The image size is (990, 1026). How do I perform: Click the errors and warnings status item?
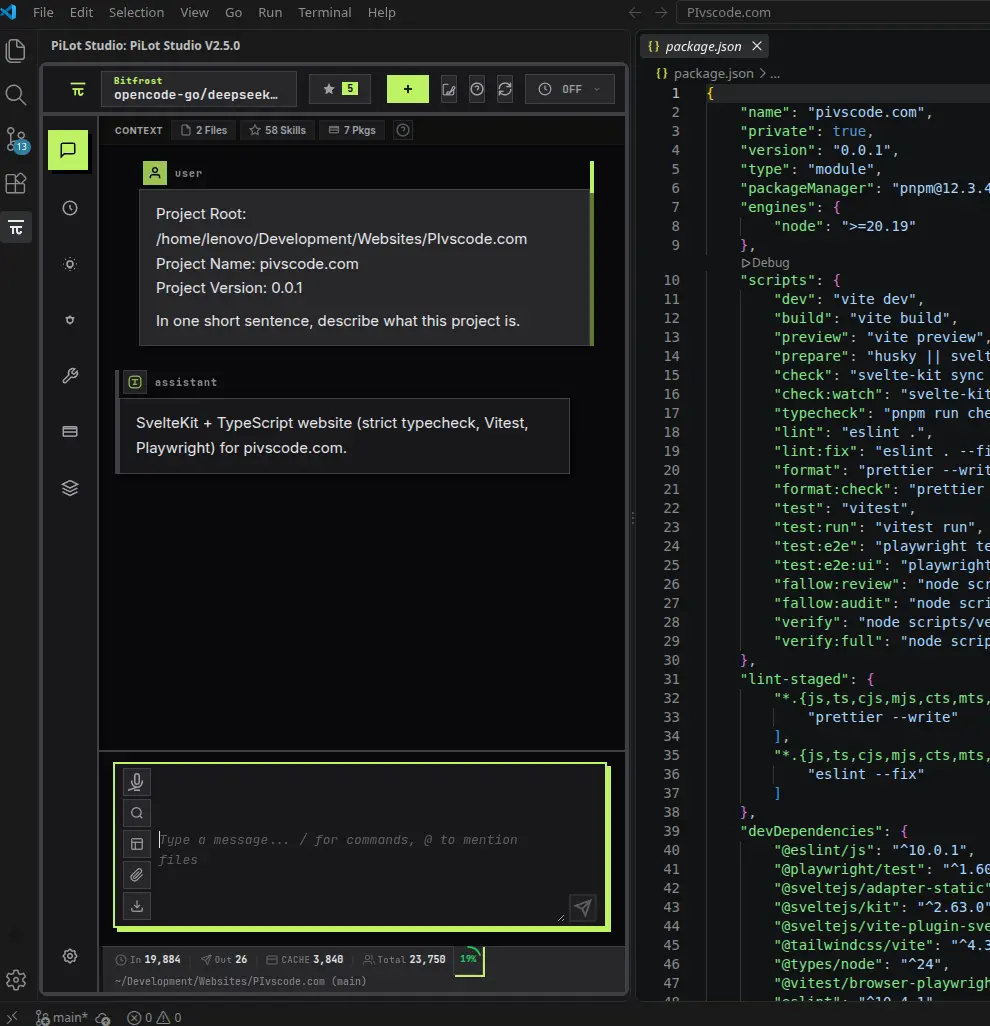pyautogui.click(x=154, y=1017)
